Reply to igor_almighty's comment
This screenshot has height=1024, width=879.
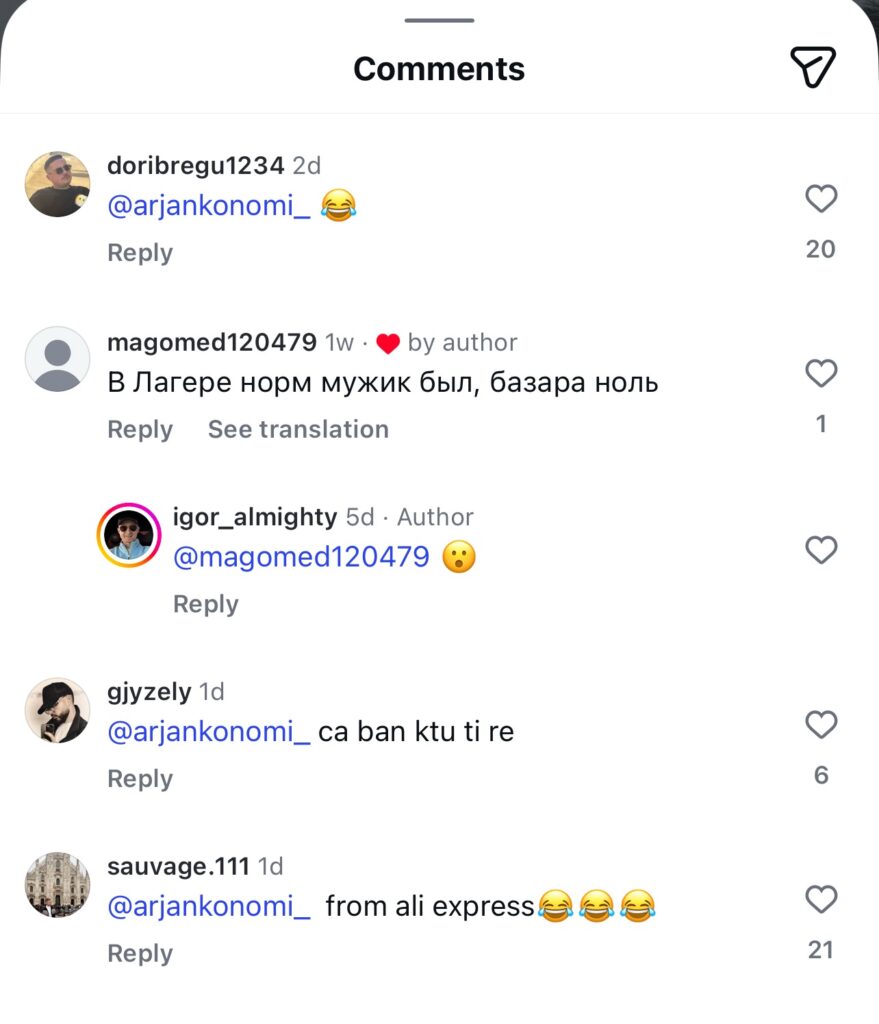206,604
